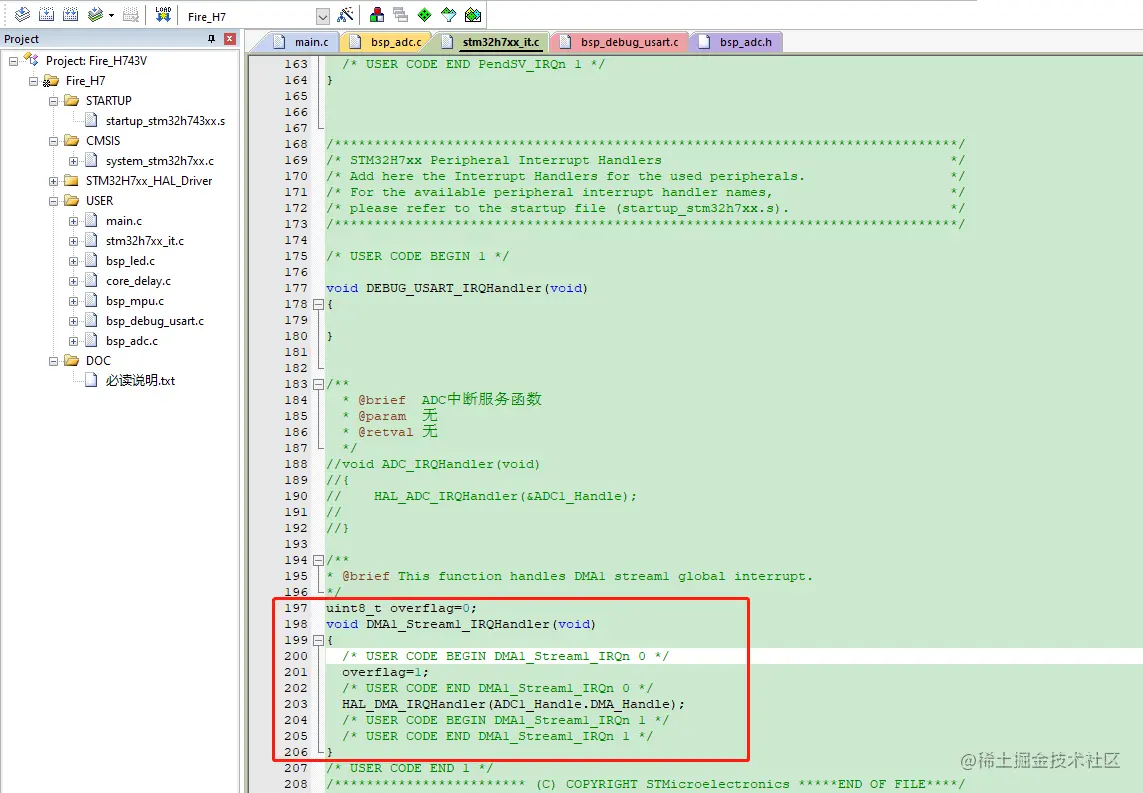This screenshot has width=1143, height=793.
Task: Pin the Project panel
Action: [x=211, y=39]
